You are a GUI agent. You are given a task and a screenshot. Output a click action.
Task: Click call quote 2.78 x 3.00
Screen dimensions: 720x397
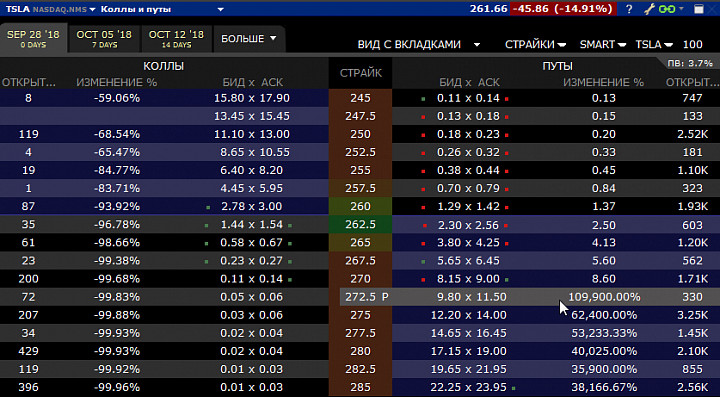pyautogui.click(x=252, y=206)
